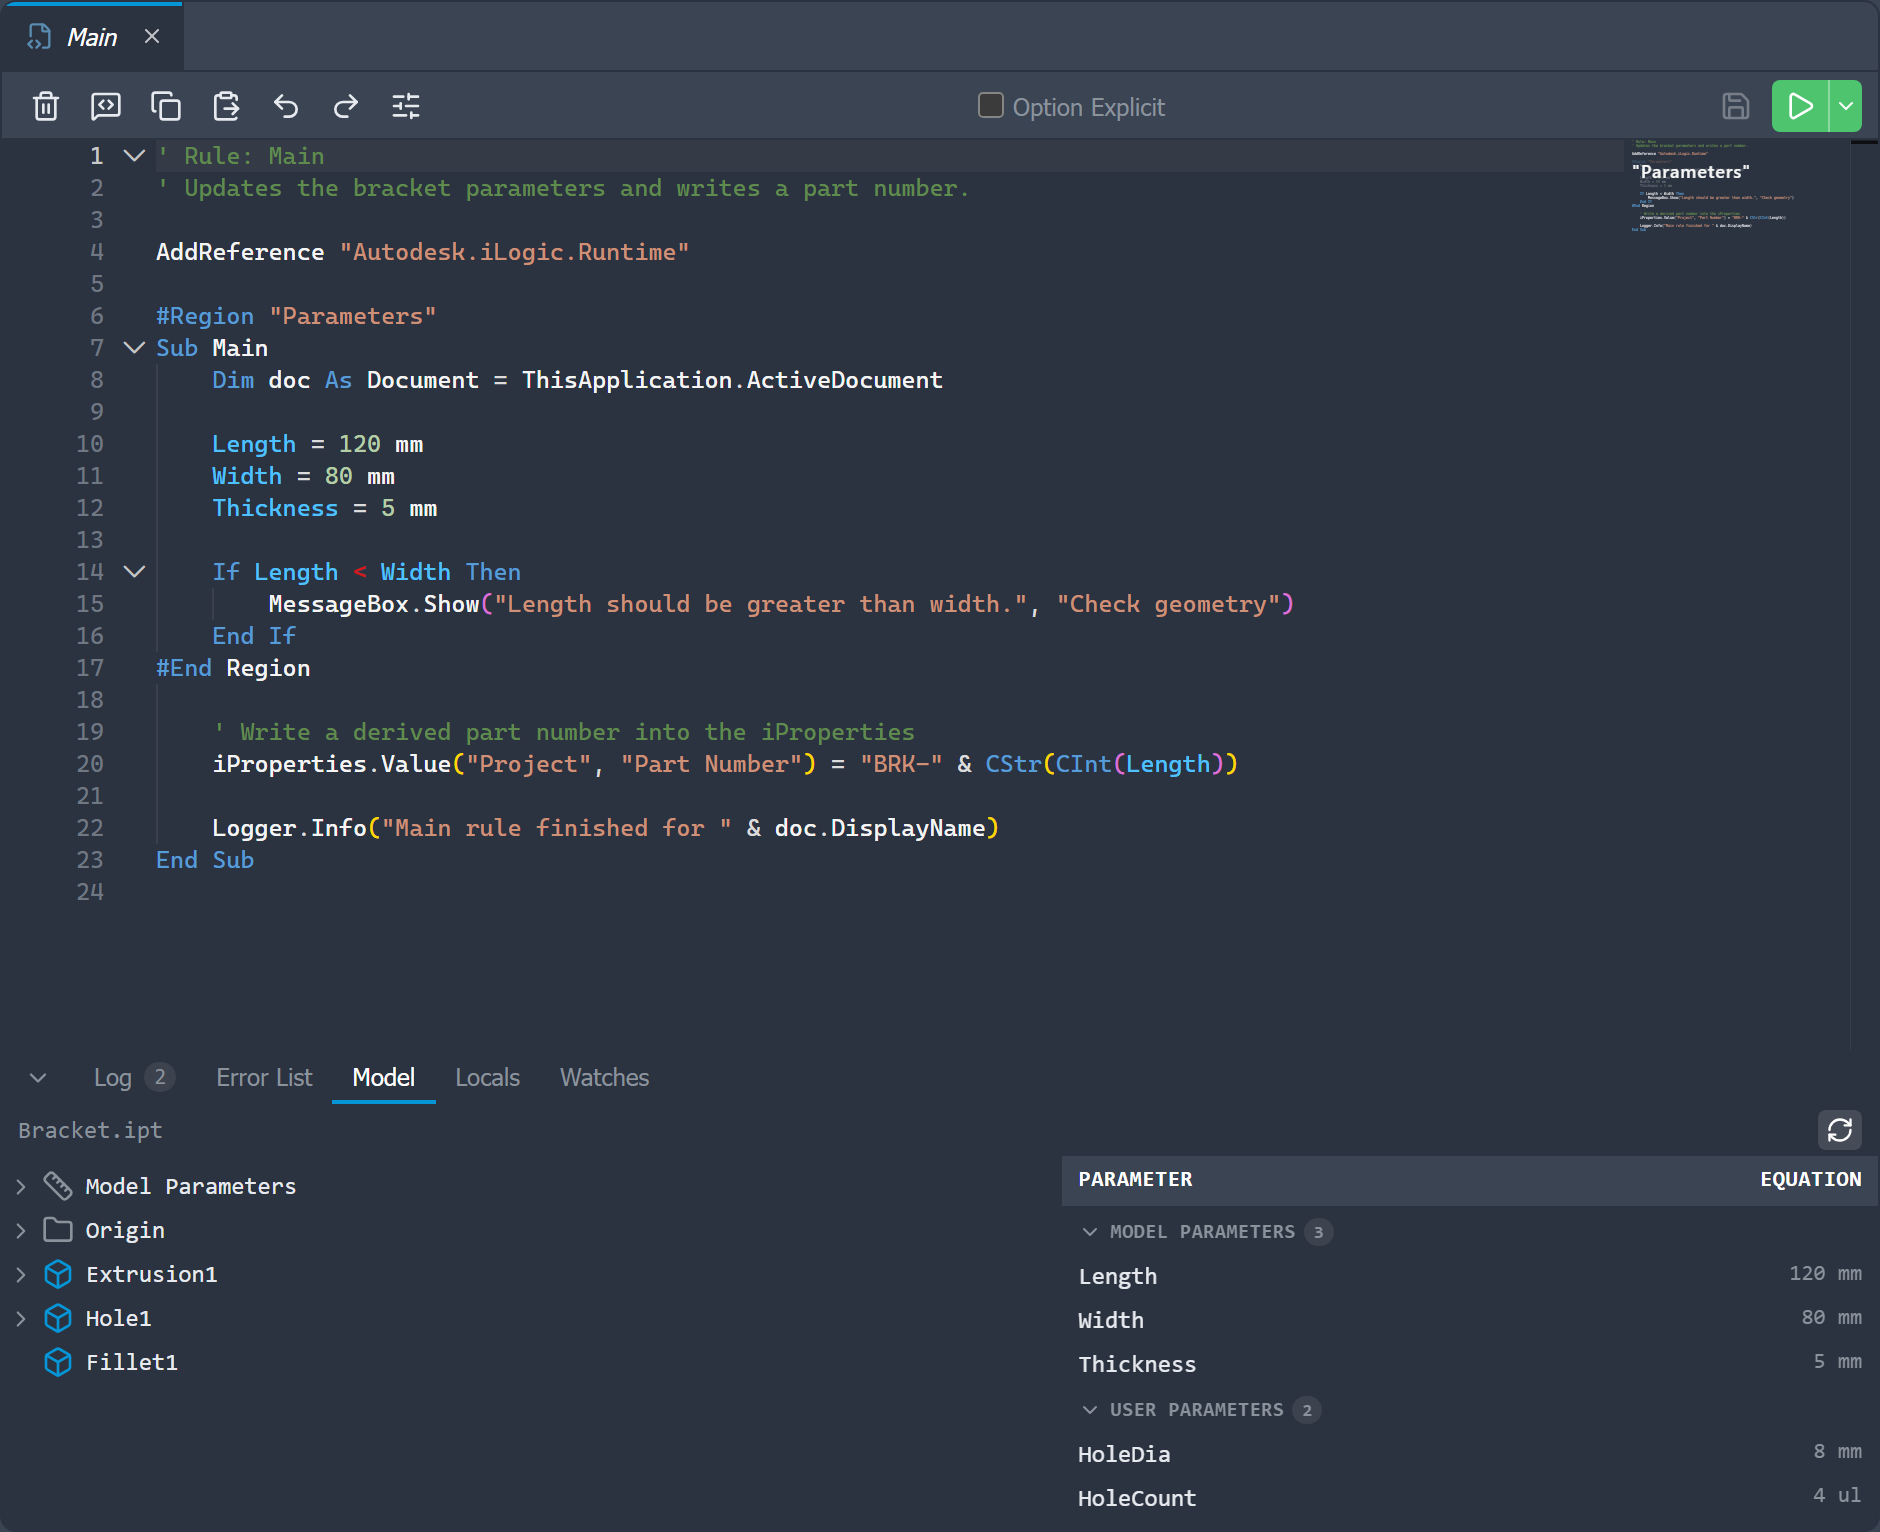This screenshot has width=1880, height=1532.
Task: Expand the Hole1 feature node
Action: coord(21,1319)
